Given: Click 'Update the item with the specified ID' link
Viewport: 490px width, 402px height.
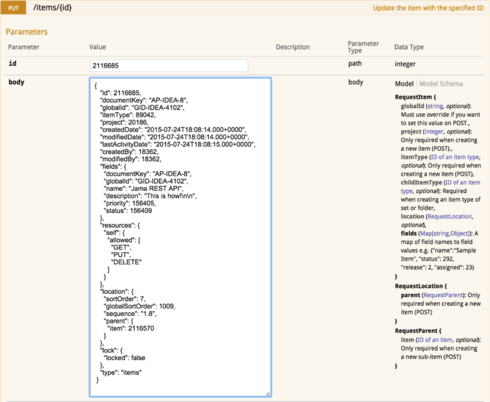Looking at the screenshot, I should tap(428, 8).
